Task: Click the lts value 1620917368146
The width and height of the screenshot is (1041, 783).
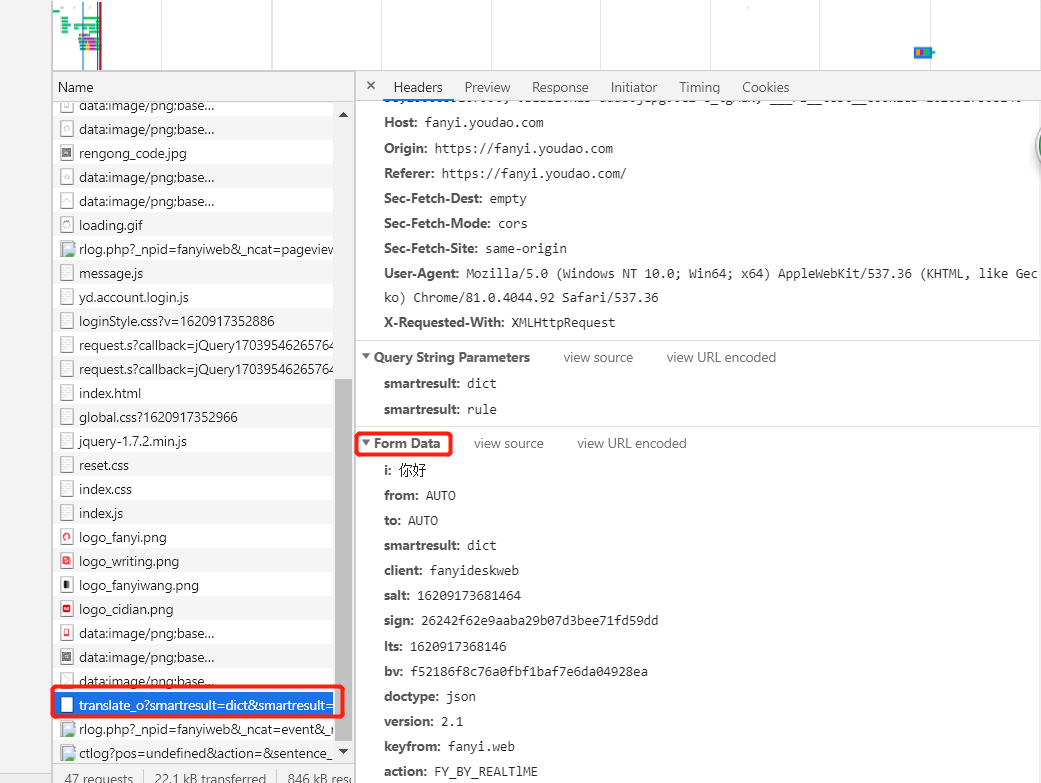Action: click(458, 646)
